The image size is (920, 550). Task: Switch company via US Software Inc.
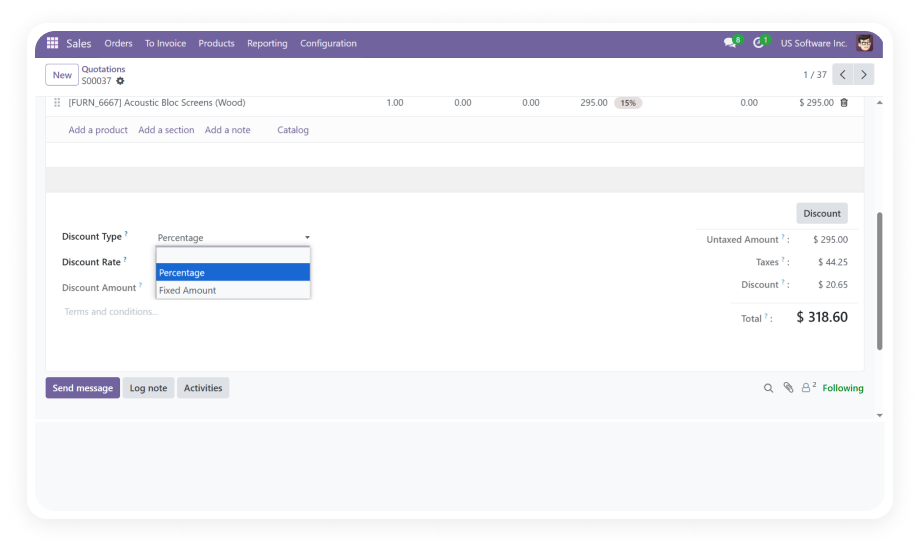(814, 43)
